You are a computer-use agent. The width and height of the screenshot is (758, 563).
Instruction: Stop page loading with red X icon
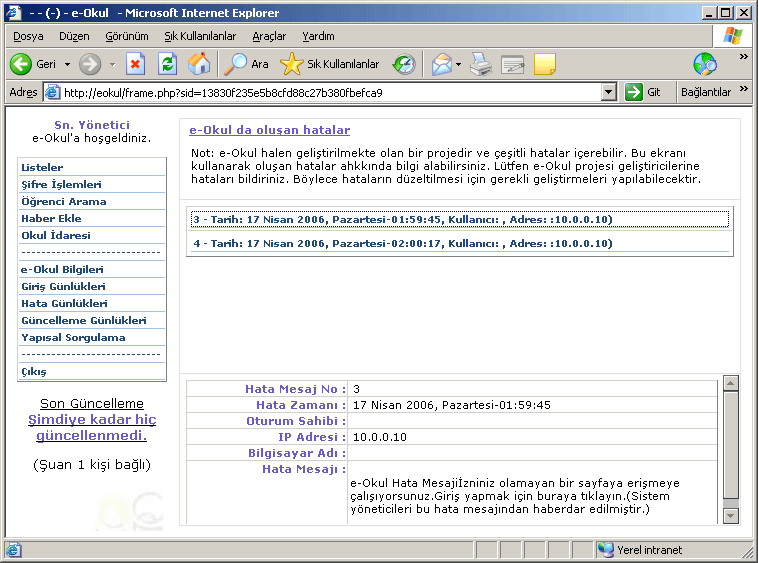(135, 64)
